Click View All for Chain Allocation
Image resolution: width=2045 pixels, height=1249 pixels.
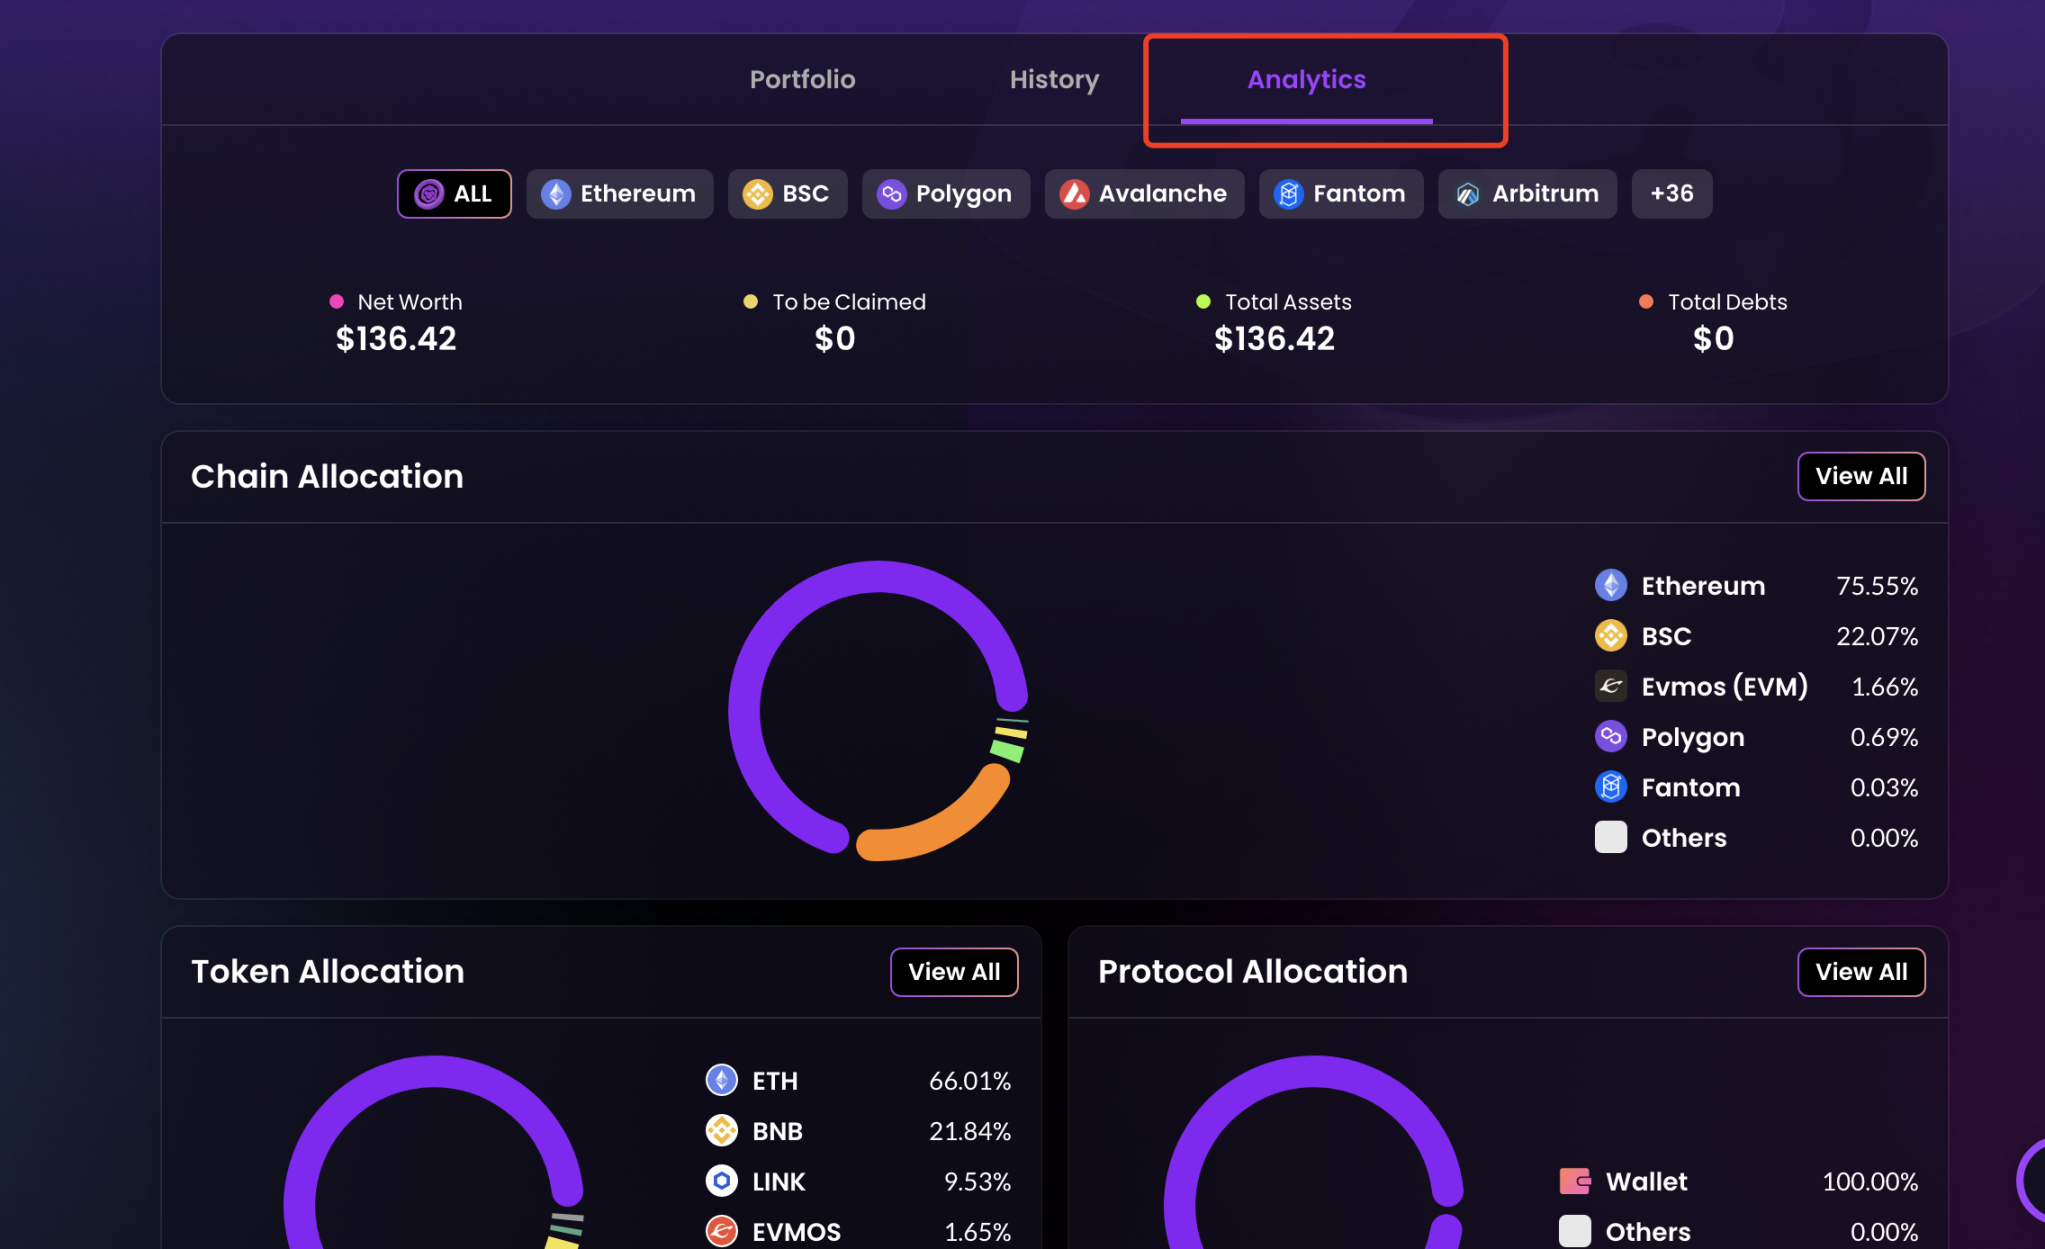point(1860,476)
